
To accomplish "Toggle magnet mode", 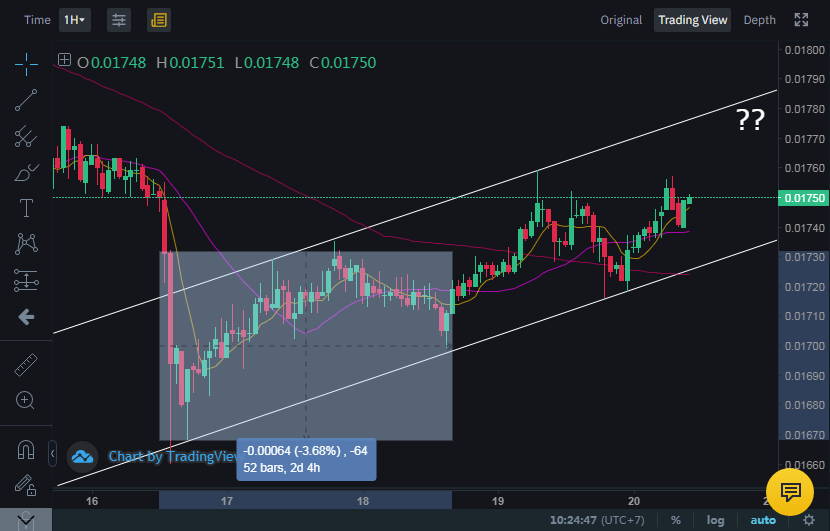I will 26,450.
